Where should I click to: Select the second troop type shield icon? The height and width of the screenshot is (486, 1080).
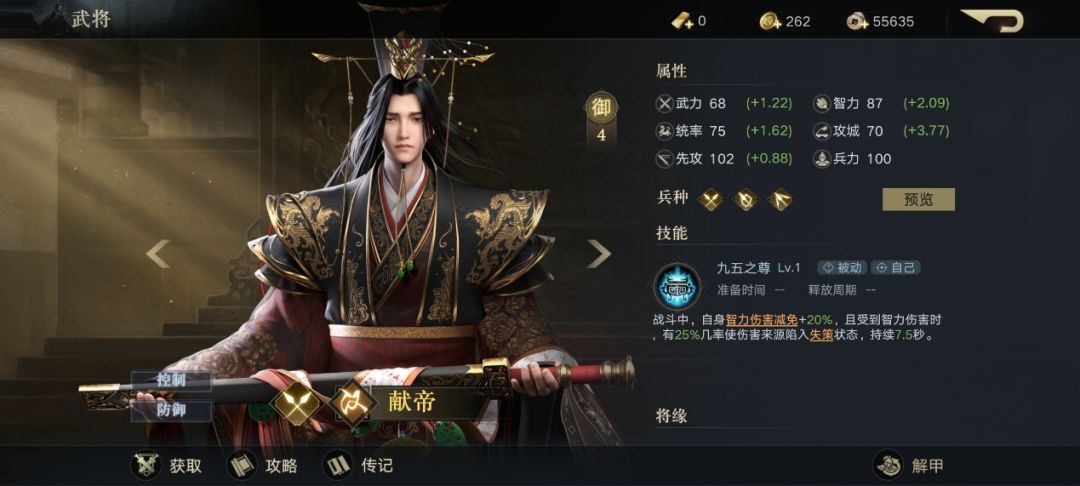click(x=745, y=200)
